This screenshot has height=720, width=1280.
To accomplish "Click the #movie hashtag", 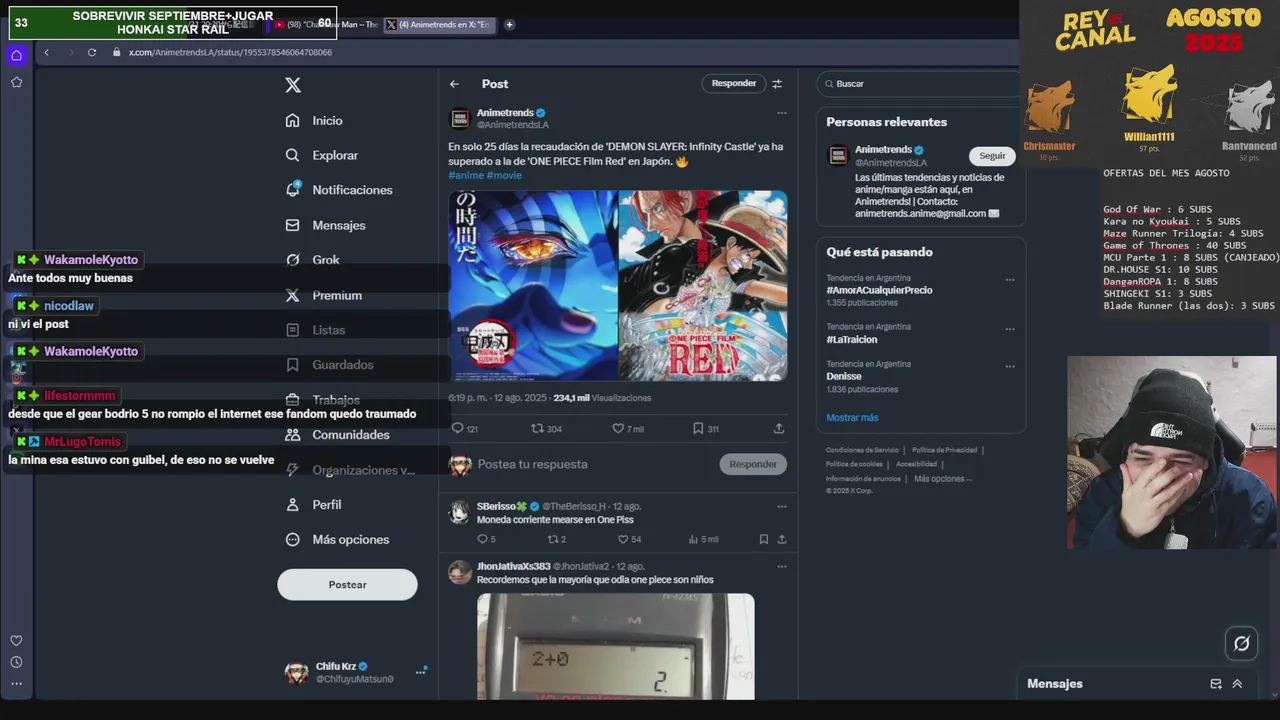I will click(x=504, y=175).
